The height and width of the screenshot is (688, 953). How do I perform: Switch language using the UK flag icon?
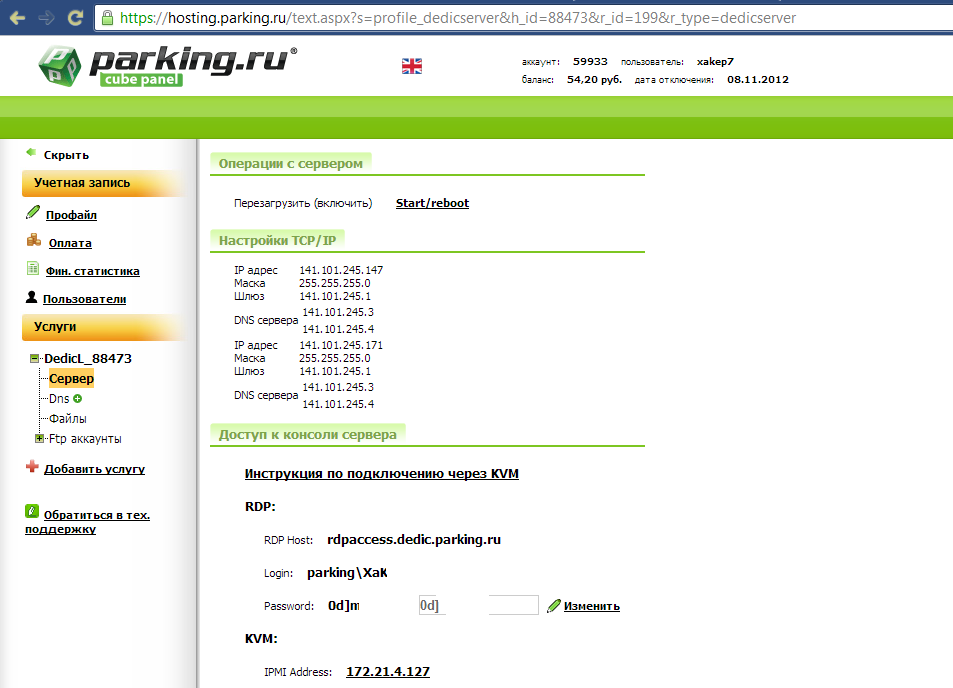tap(412, 66)
